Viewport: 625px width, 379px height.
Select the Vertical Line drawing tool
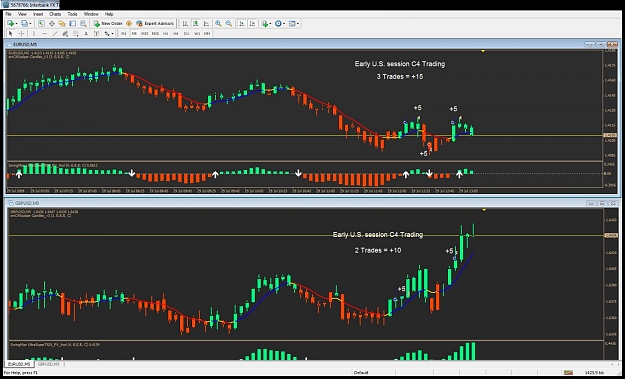[x=34, y=34]
